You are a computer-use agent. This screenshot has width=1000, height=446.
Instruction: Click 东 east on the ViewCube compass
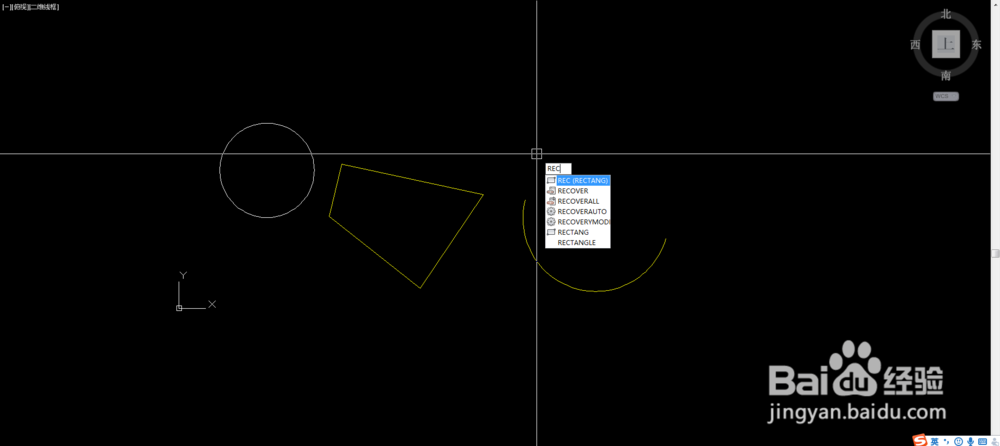tap(976, 45)
